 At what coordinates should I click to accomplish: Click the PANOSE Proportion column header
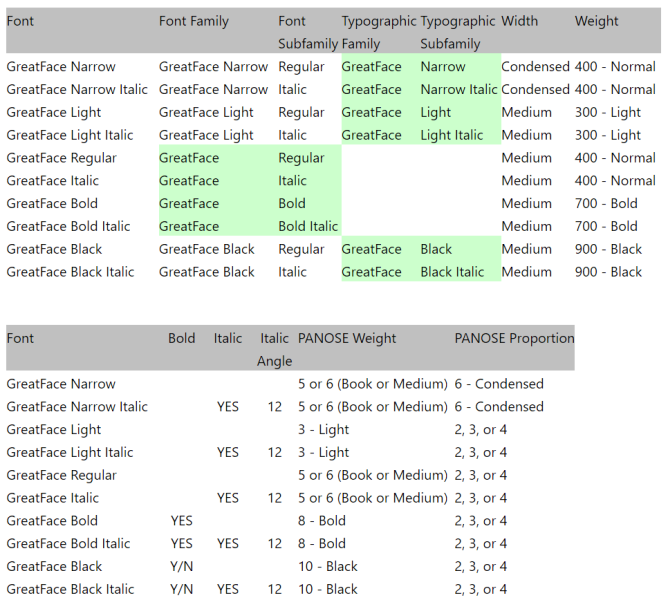pyautogui.click(x=514, y=338)
